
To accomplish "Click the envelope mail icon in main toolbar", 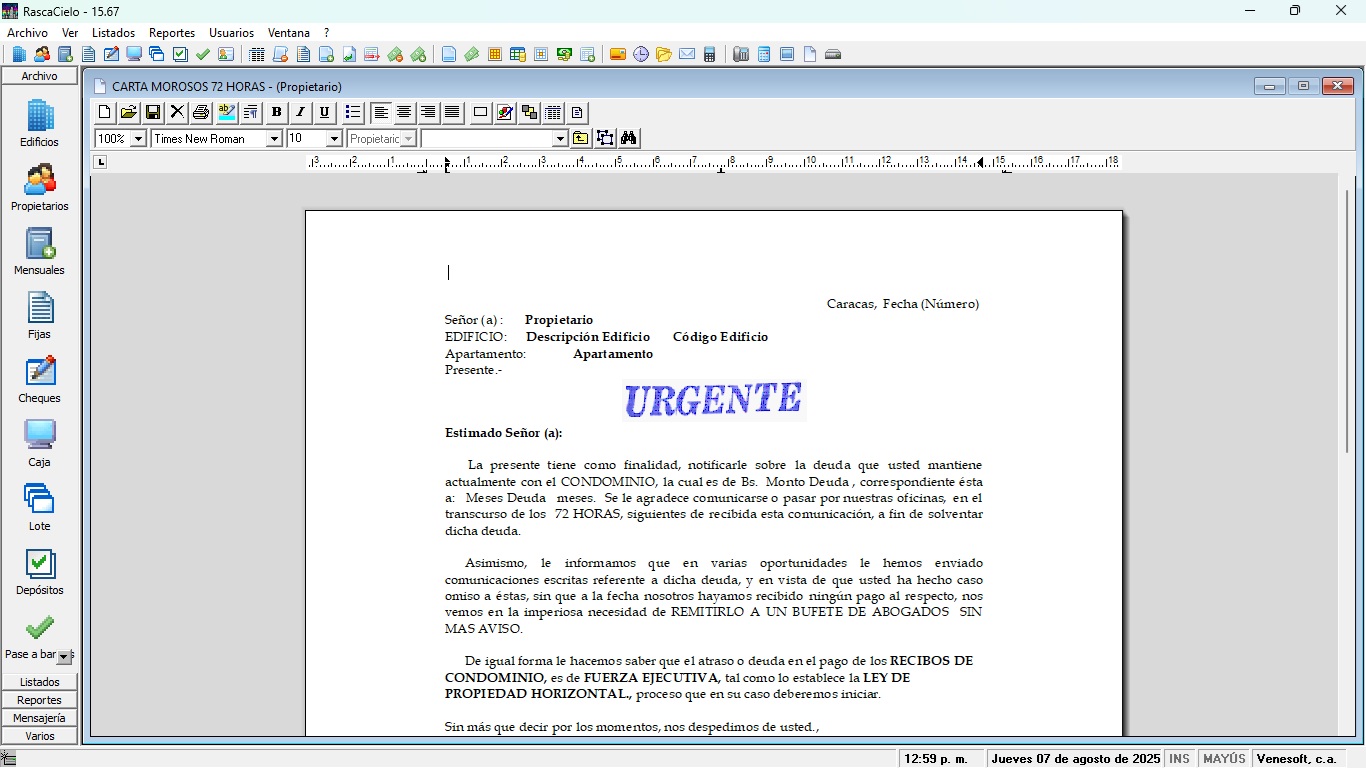I will 687,54.
